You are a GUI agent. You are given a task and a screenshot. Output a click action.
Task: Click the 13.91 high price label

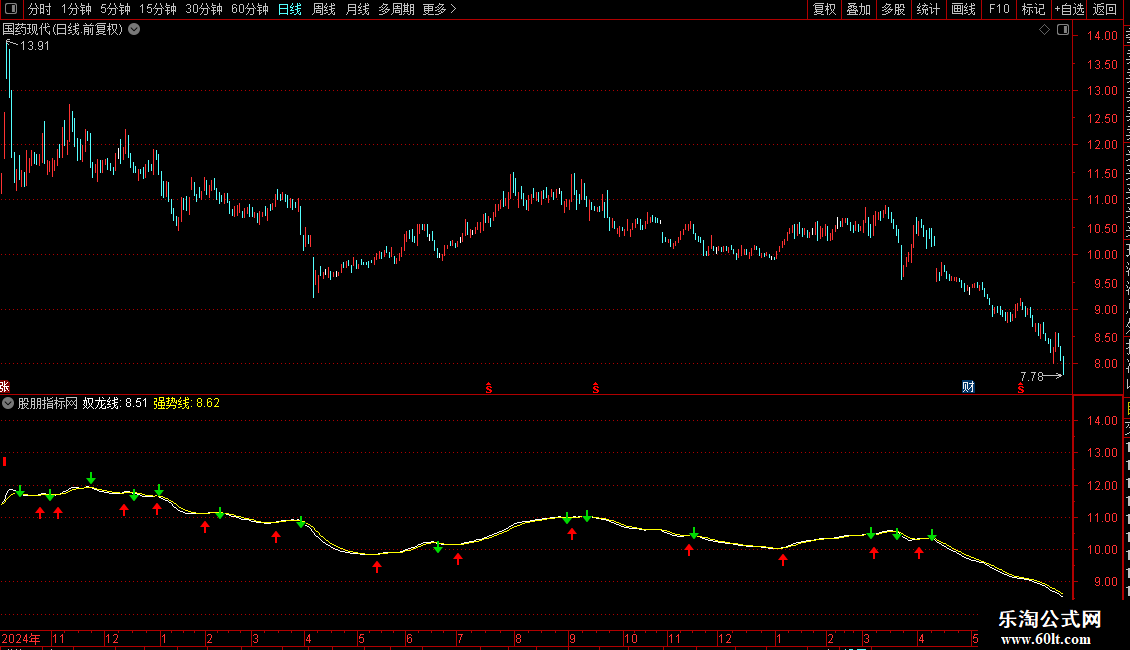pos(35,46)
